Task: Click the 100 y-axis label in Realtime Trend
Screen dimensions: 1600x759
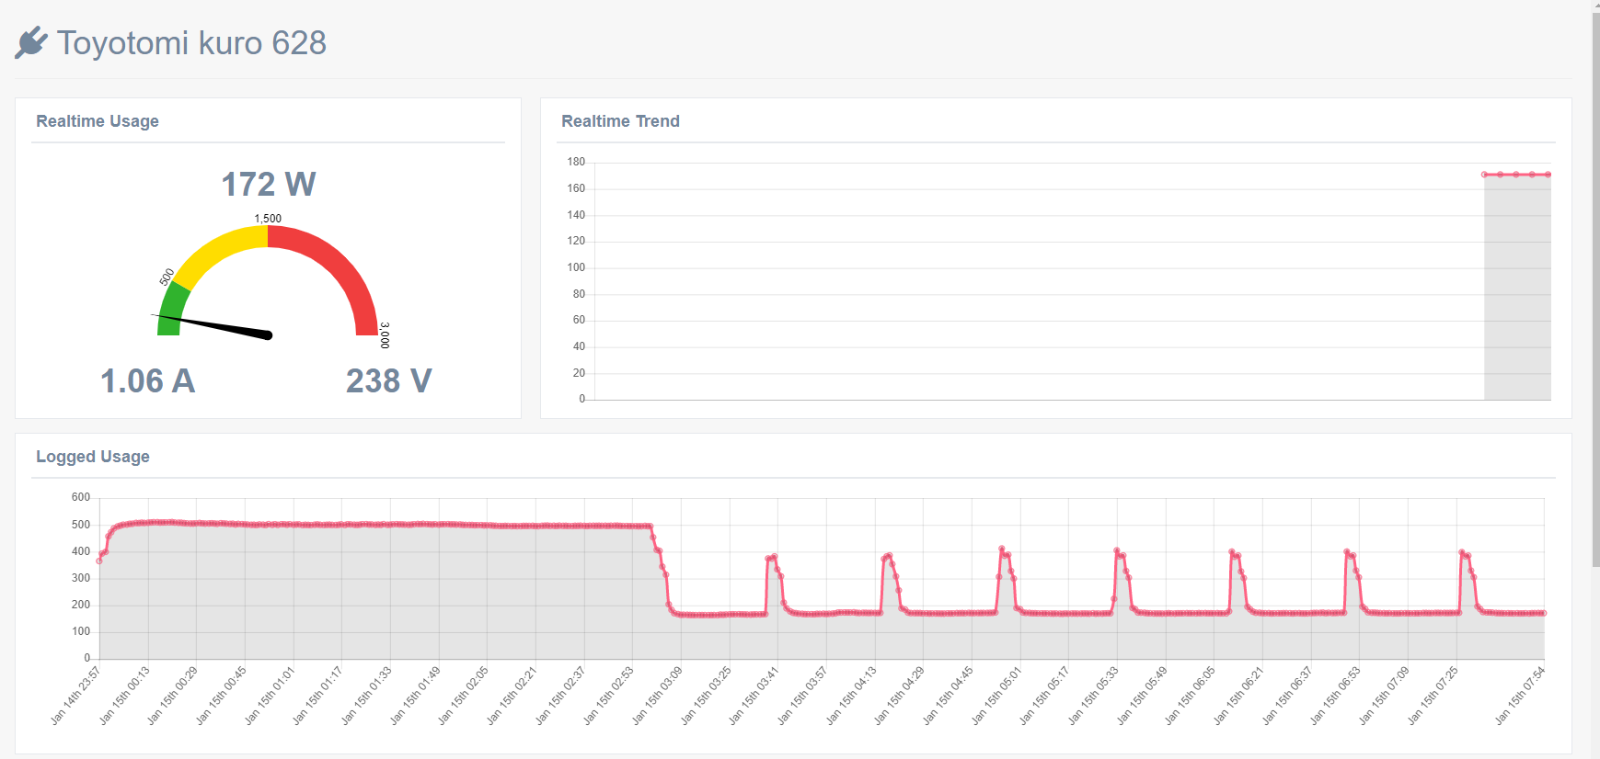Action: click(x=576, y=268)
